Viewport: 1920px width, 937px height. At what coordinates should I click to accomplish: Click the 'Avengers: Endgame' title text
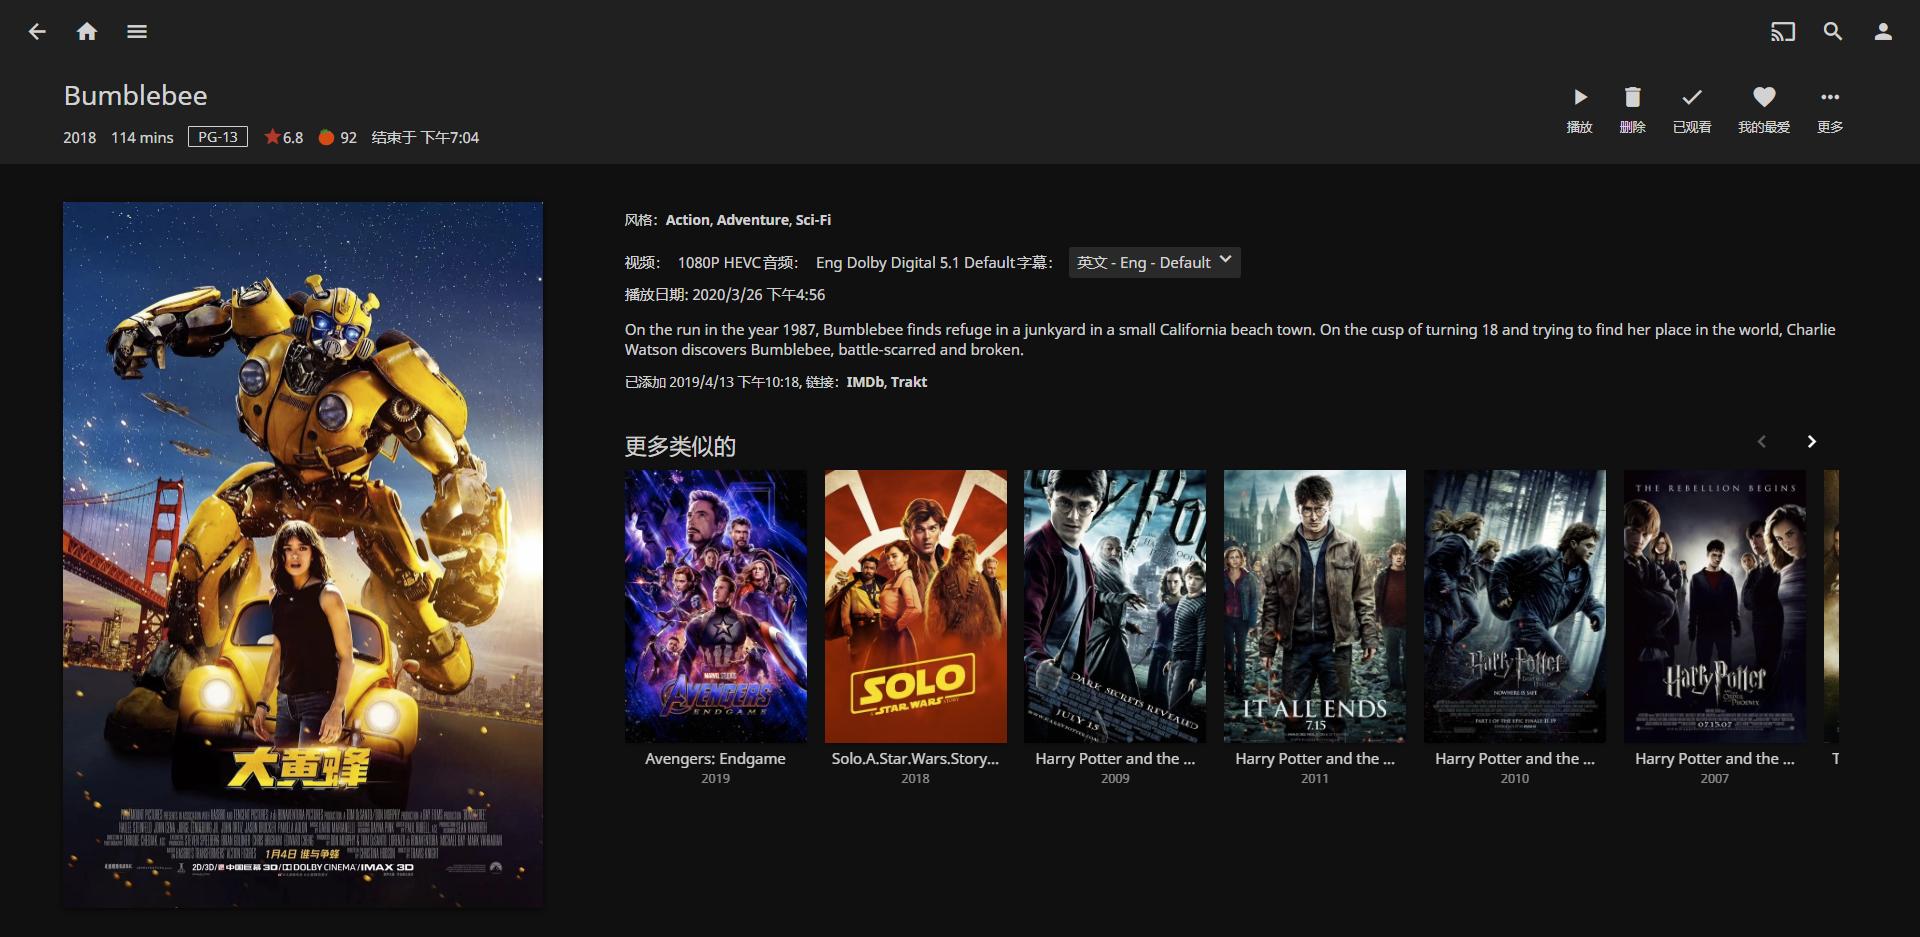click(716, 759)
